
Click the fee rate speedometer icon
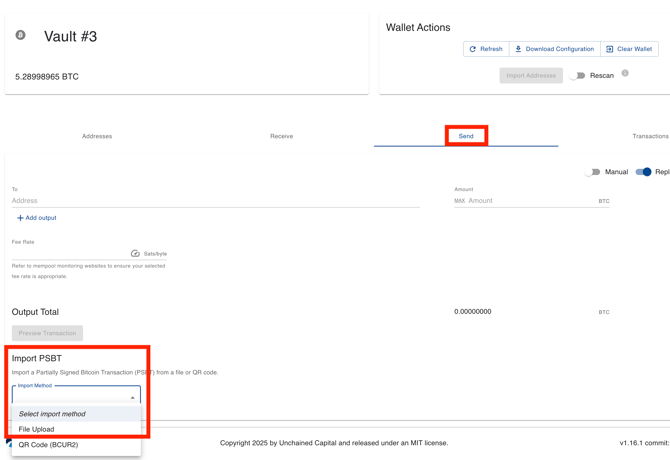(x=135, y=254)
